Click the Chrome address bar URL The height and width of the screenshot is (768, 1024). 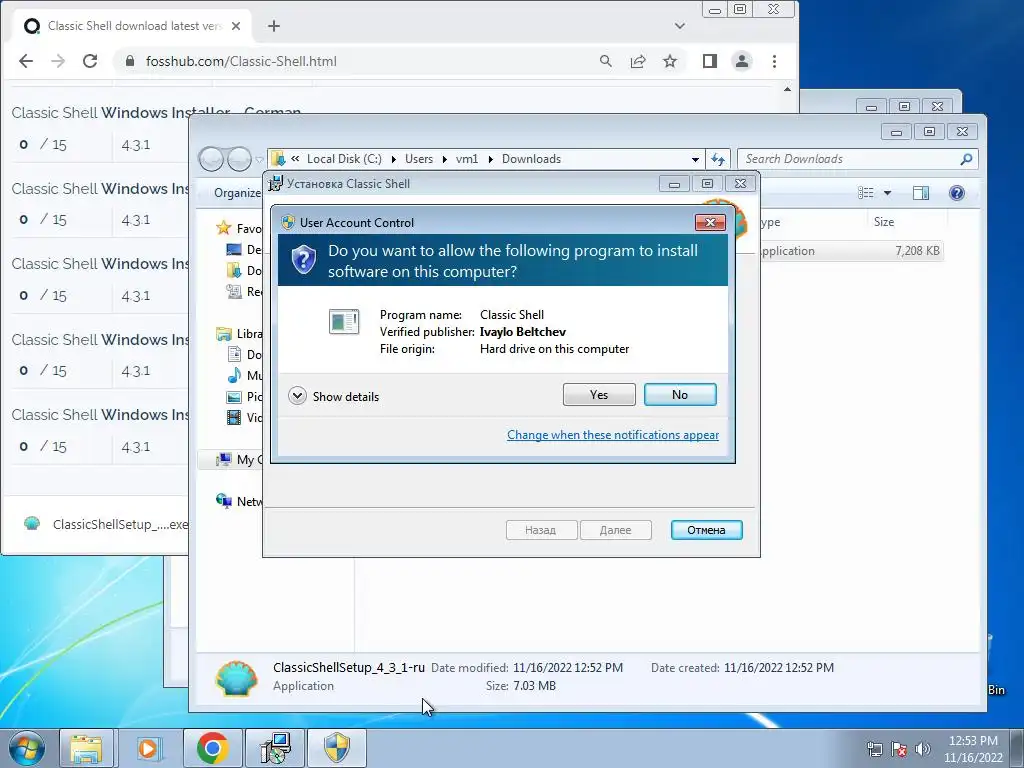tap(241, 61)
